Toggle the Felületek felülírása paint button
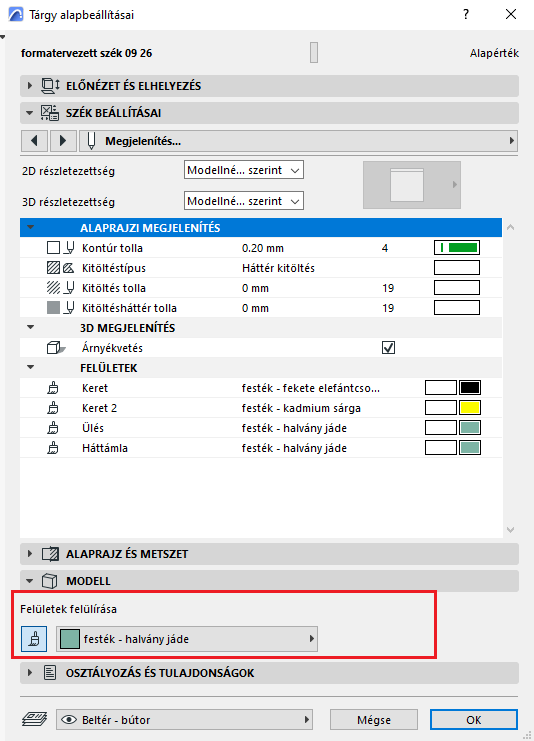Screen dimensions: 534x741 tap(34, 639)
